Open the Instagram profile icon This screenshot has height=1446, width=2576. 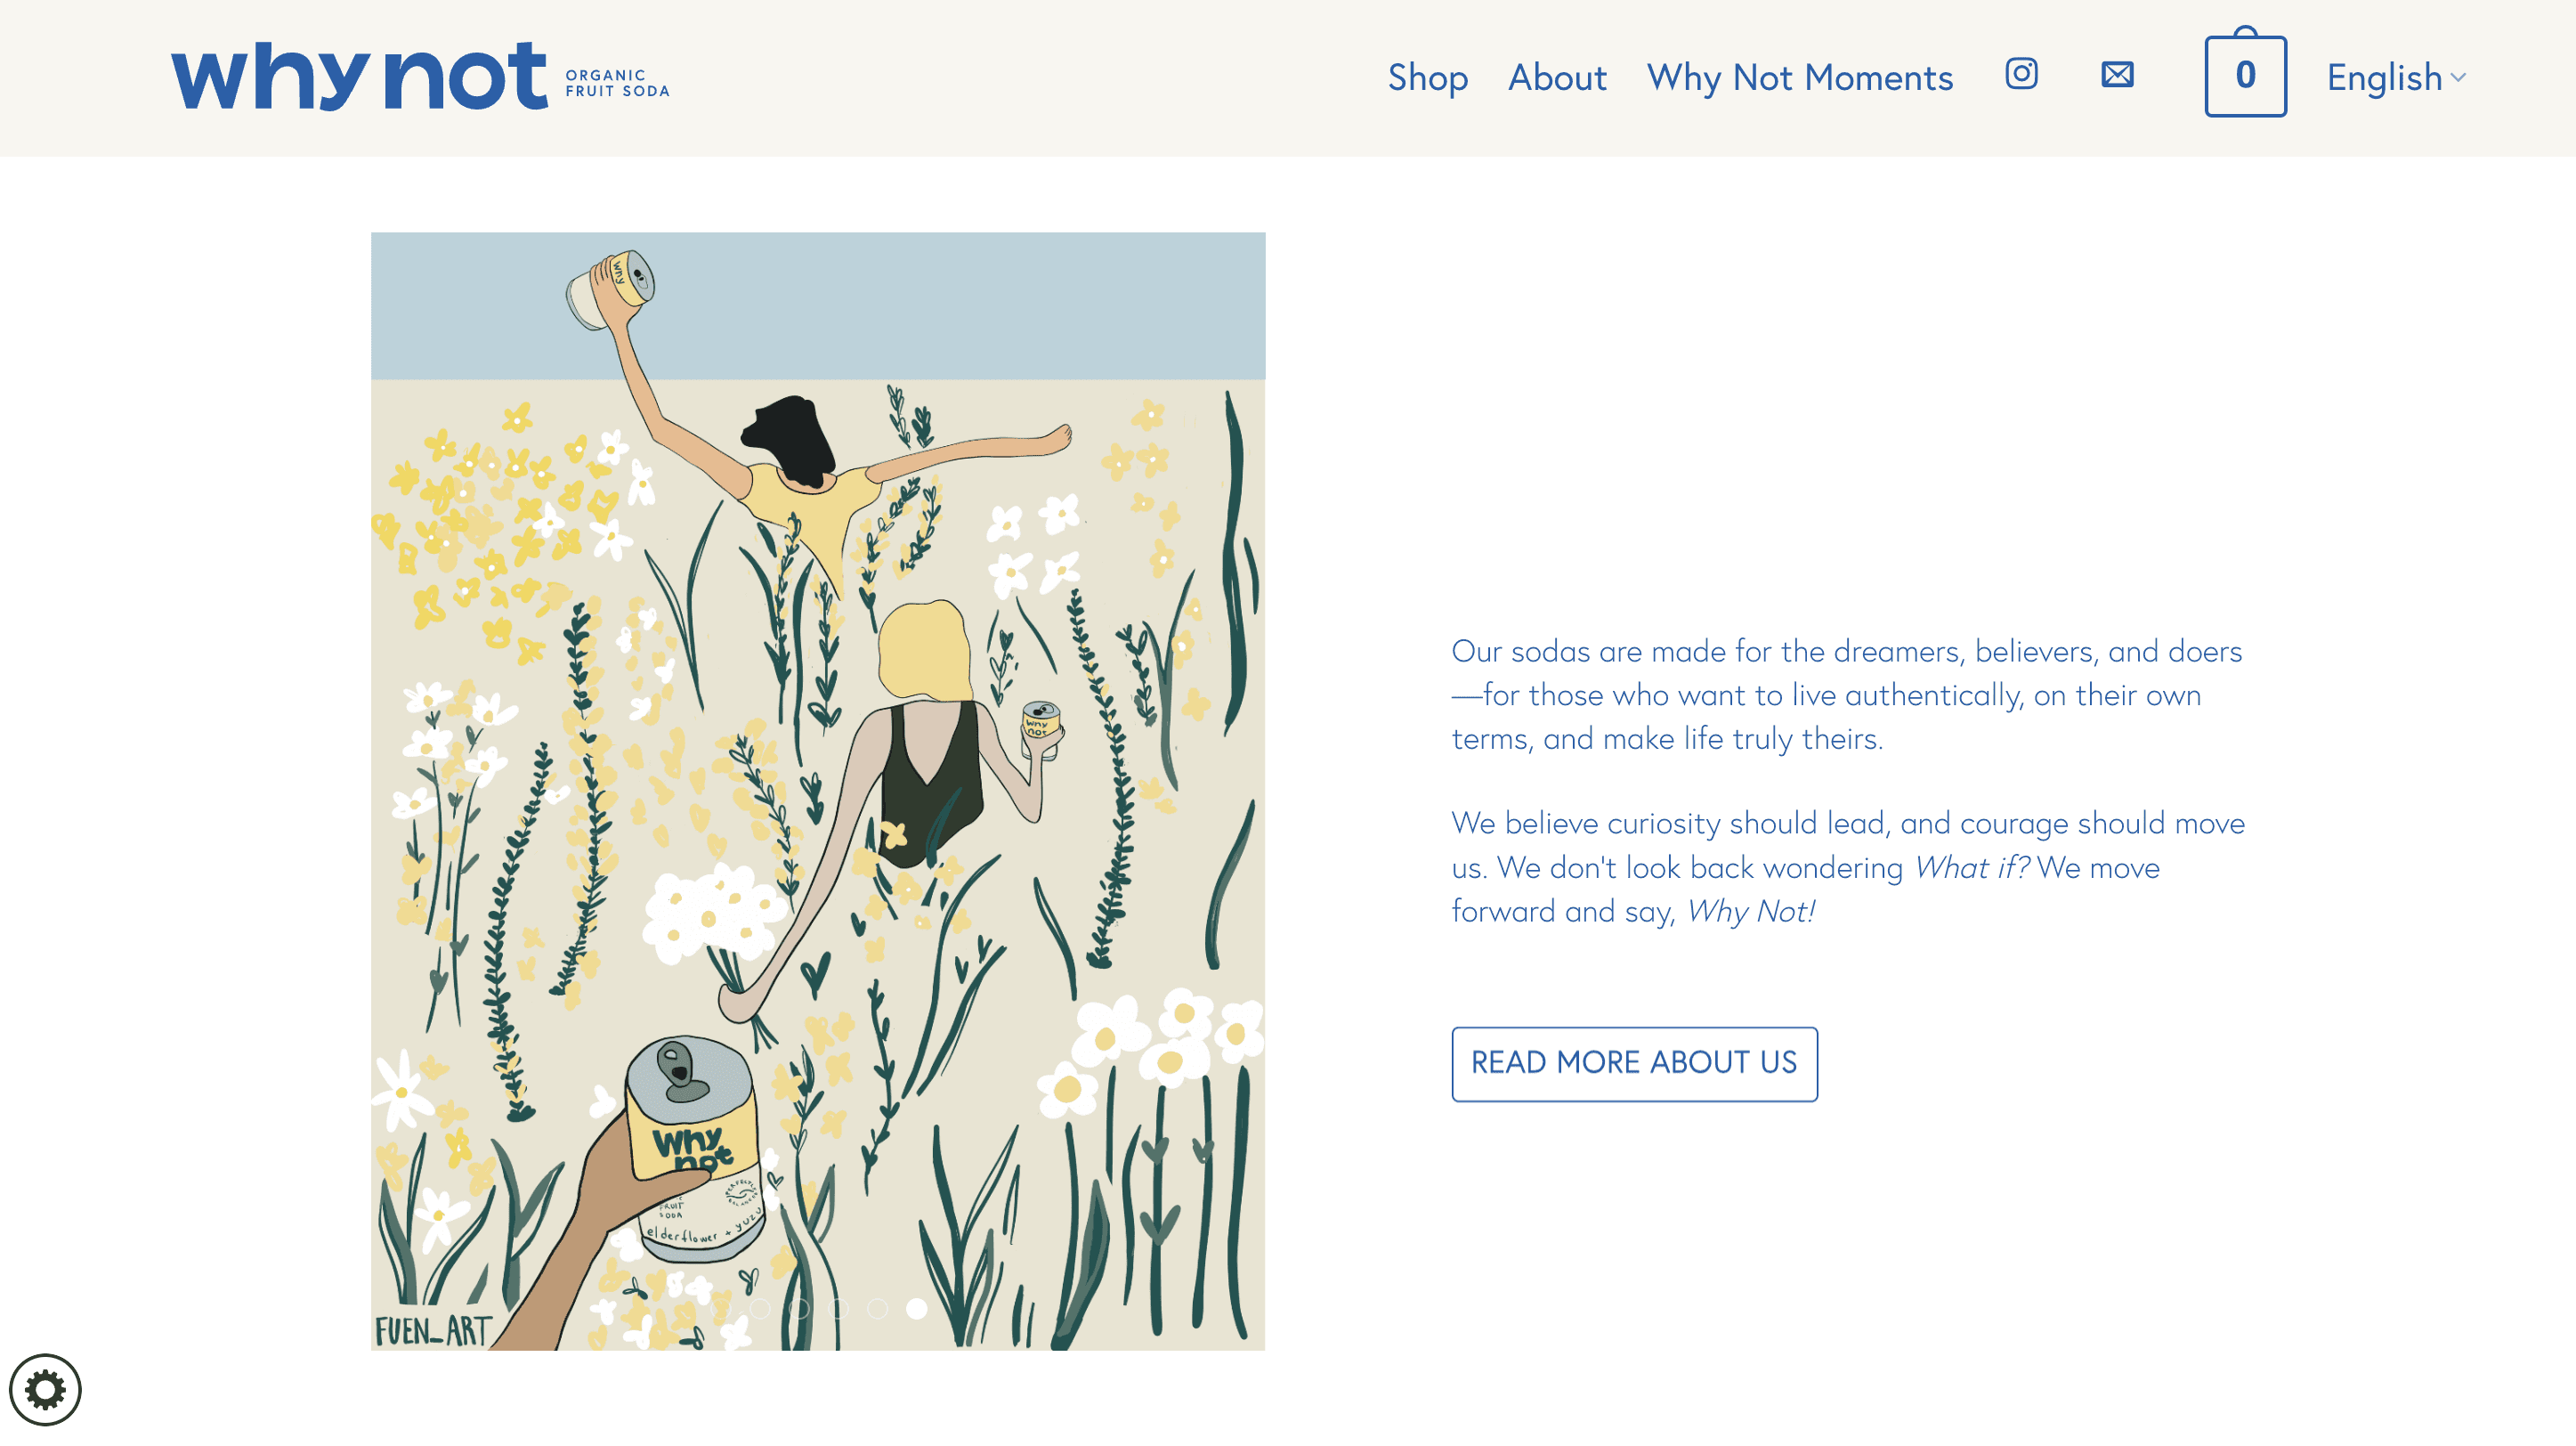(x=2021, y=74)
